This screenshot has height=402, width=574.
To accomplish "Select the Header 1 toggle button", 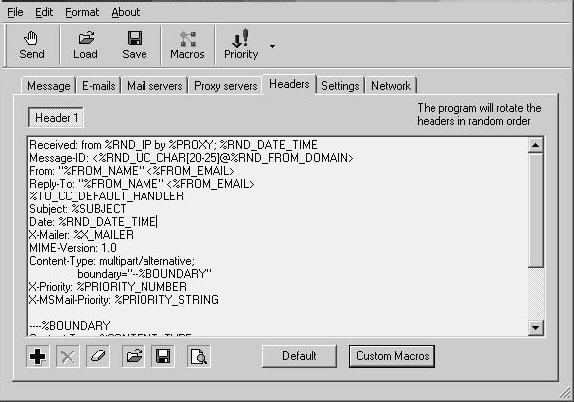I will click(x=56, y=118).
